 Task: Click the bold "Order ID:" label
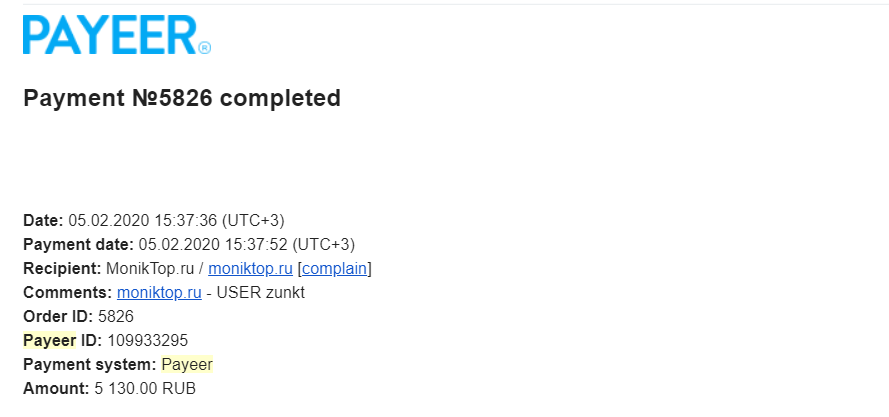[58, 316]
